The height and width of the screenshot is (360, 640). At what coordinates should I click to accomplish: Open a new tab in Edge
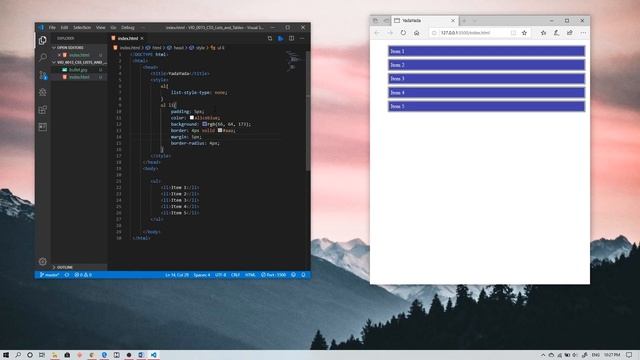pyautogui.click(x=464, y=20)
